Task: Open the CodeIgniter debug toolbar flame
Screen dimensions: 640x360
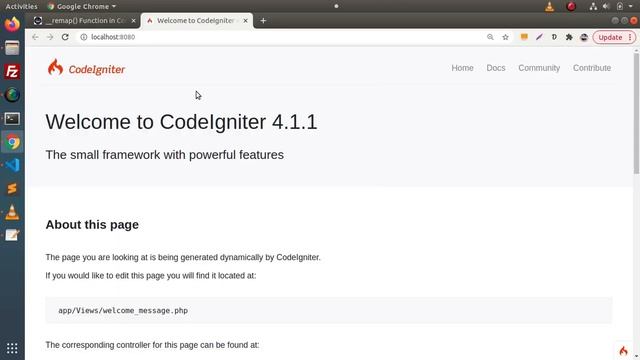Action: 623,351
